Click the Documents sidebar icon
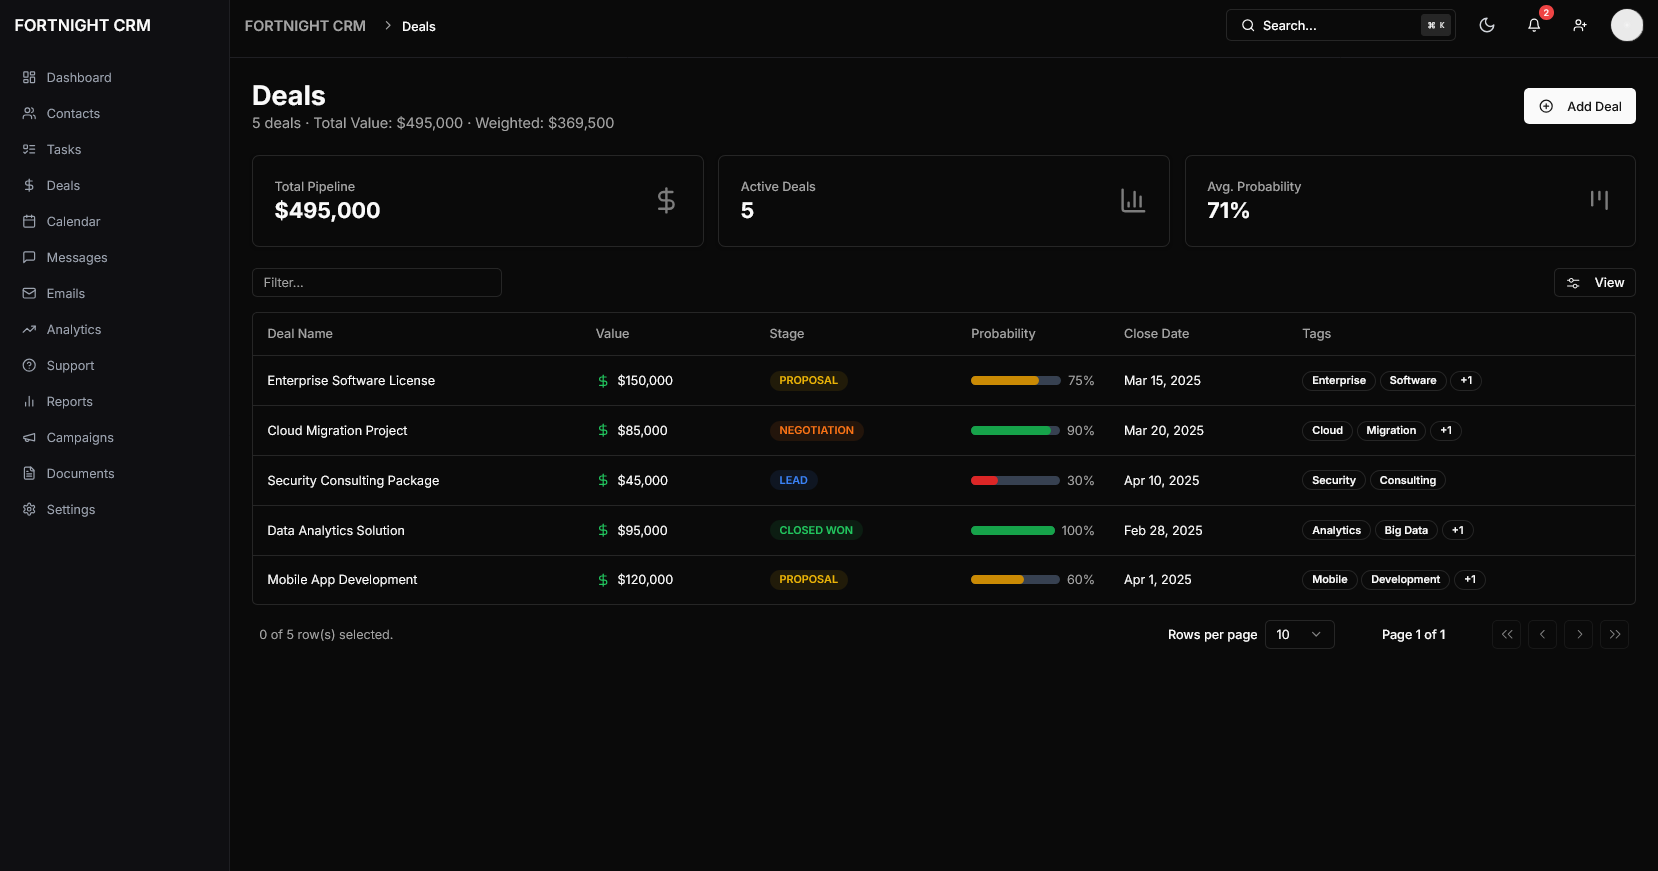 [29, 473]
